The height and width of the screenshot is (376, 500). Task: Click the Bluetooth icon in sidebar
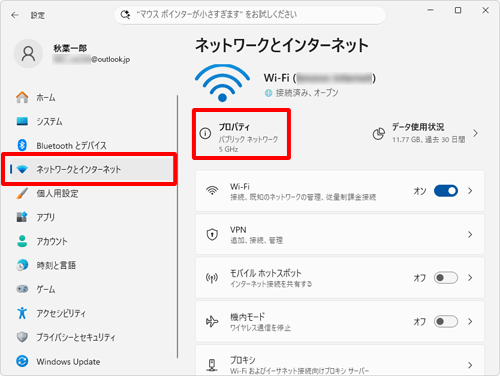point(22,145)
